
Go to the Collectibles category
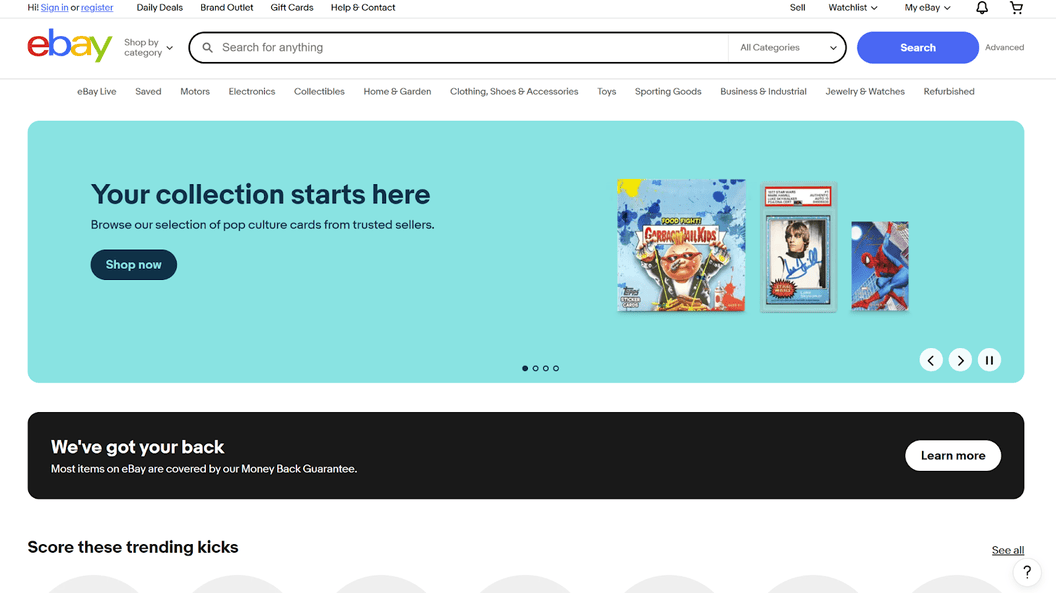click(319, 92)
